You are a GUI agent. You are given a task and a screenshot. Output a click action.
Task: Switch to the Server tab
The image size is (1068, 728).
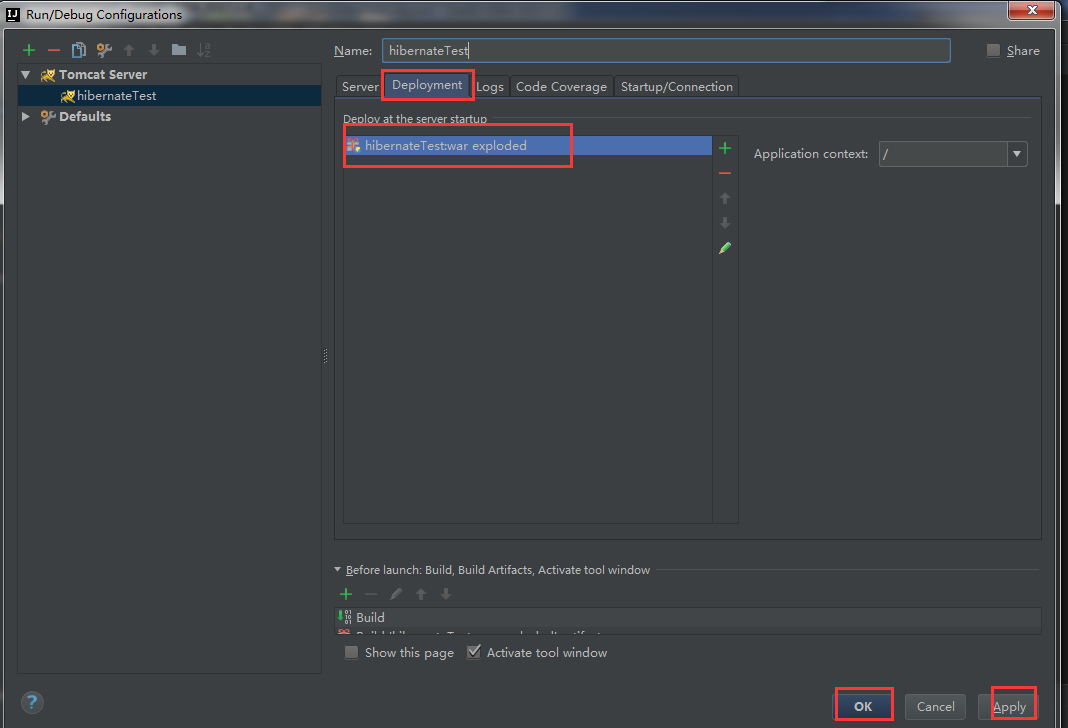coord(360,86)
